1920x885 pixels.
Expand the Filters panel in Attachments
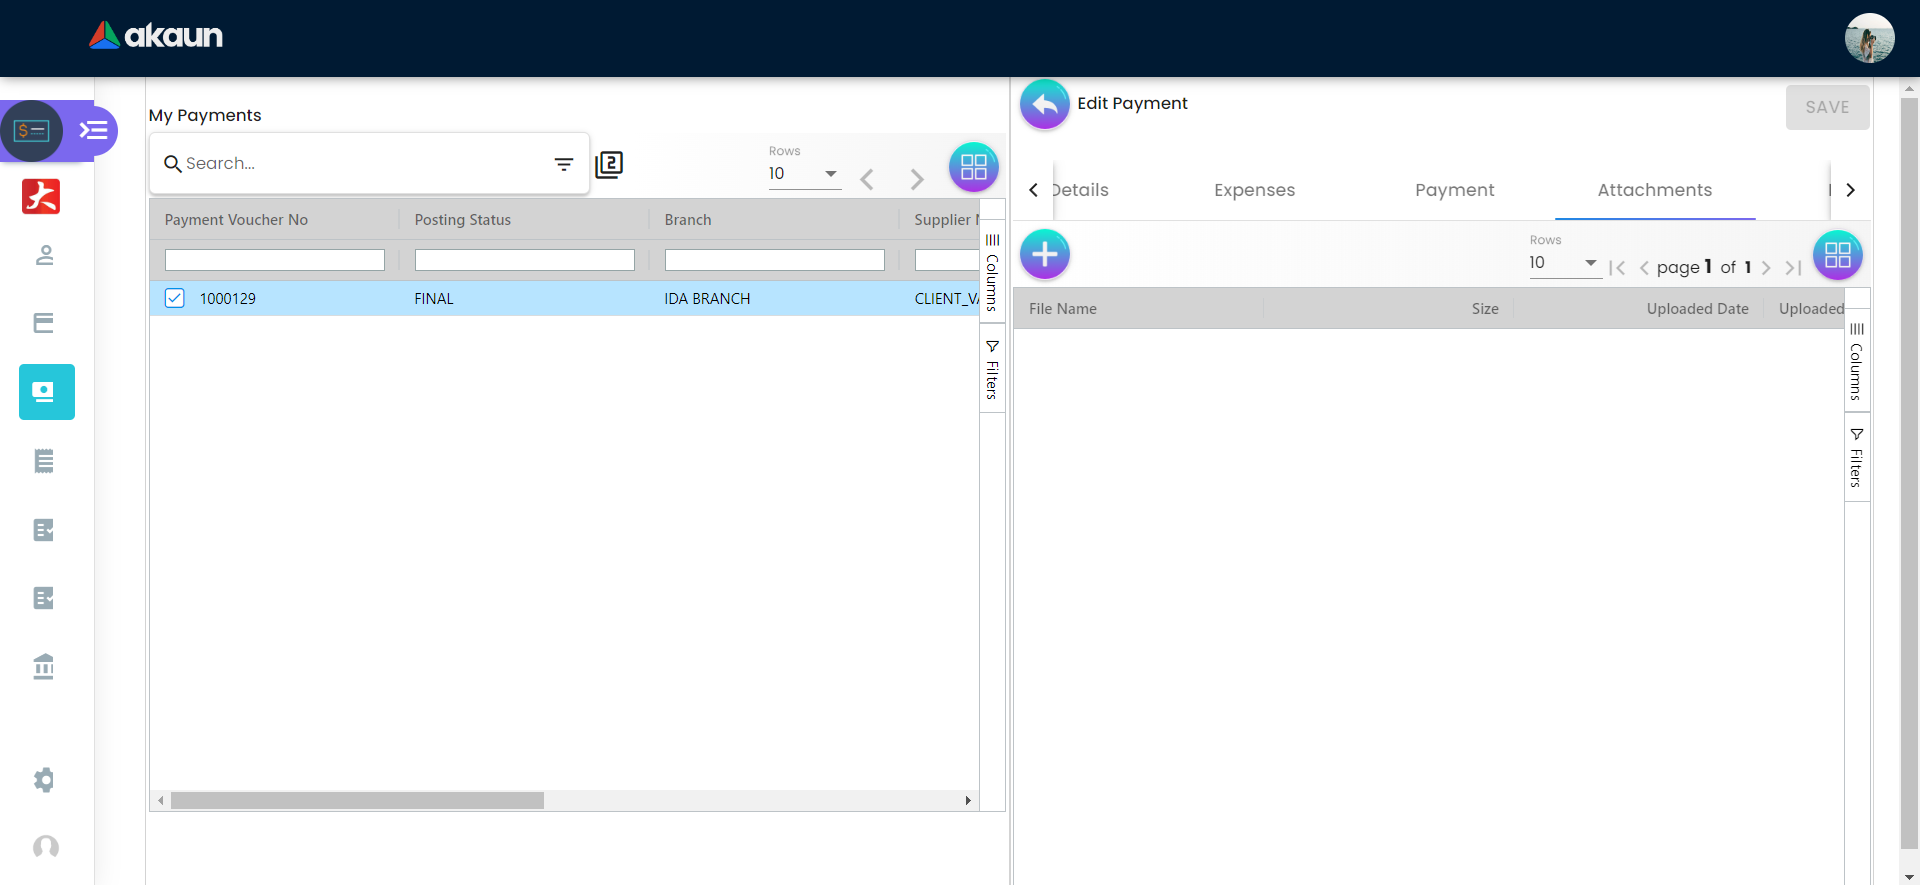pos(1857,457)
